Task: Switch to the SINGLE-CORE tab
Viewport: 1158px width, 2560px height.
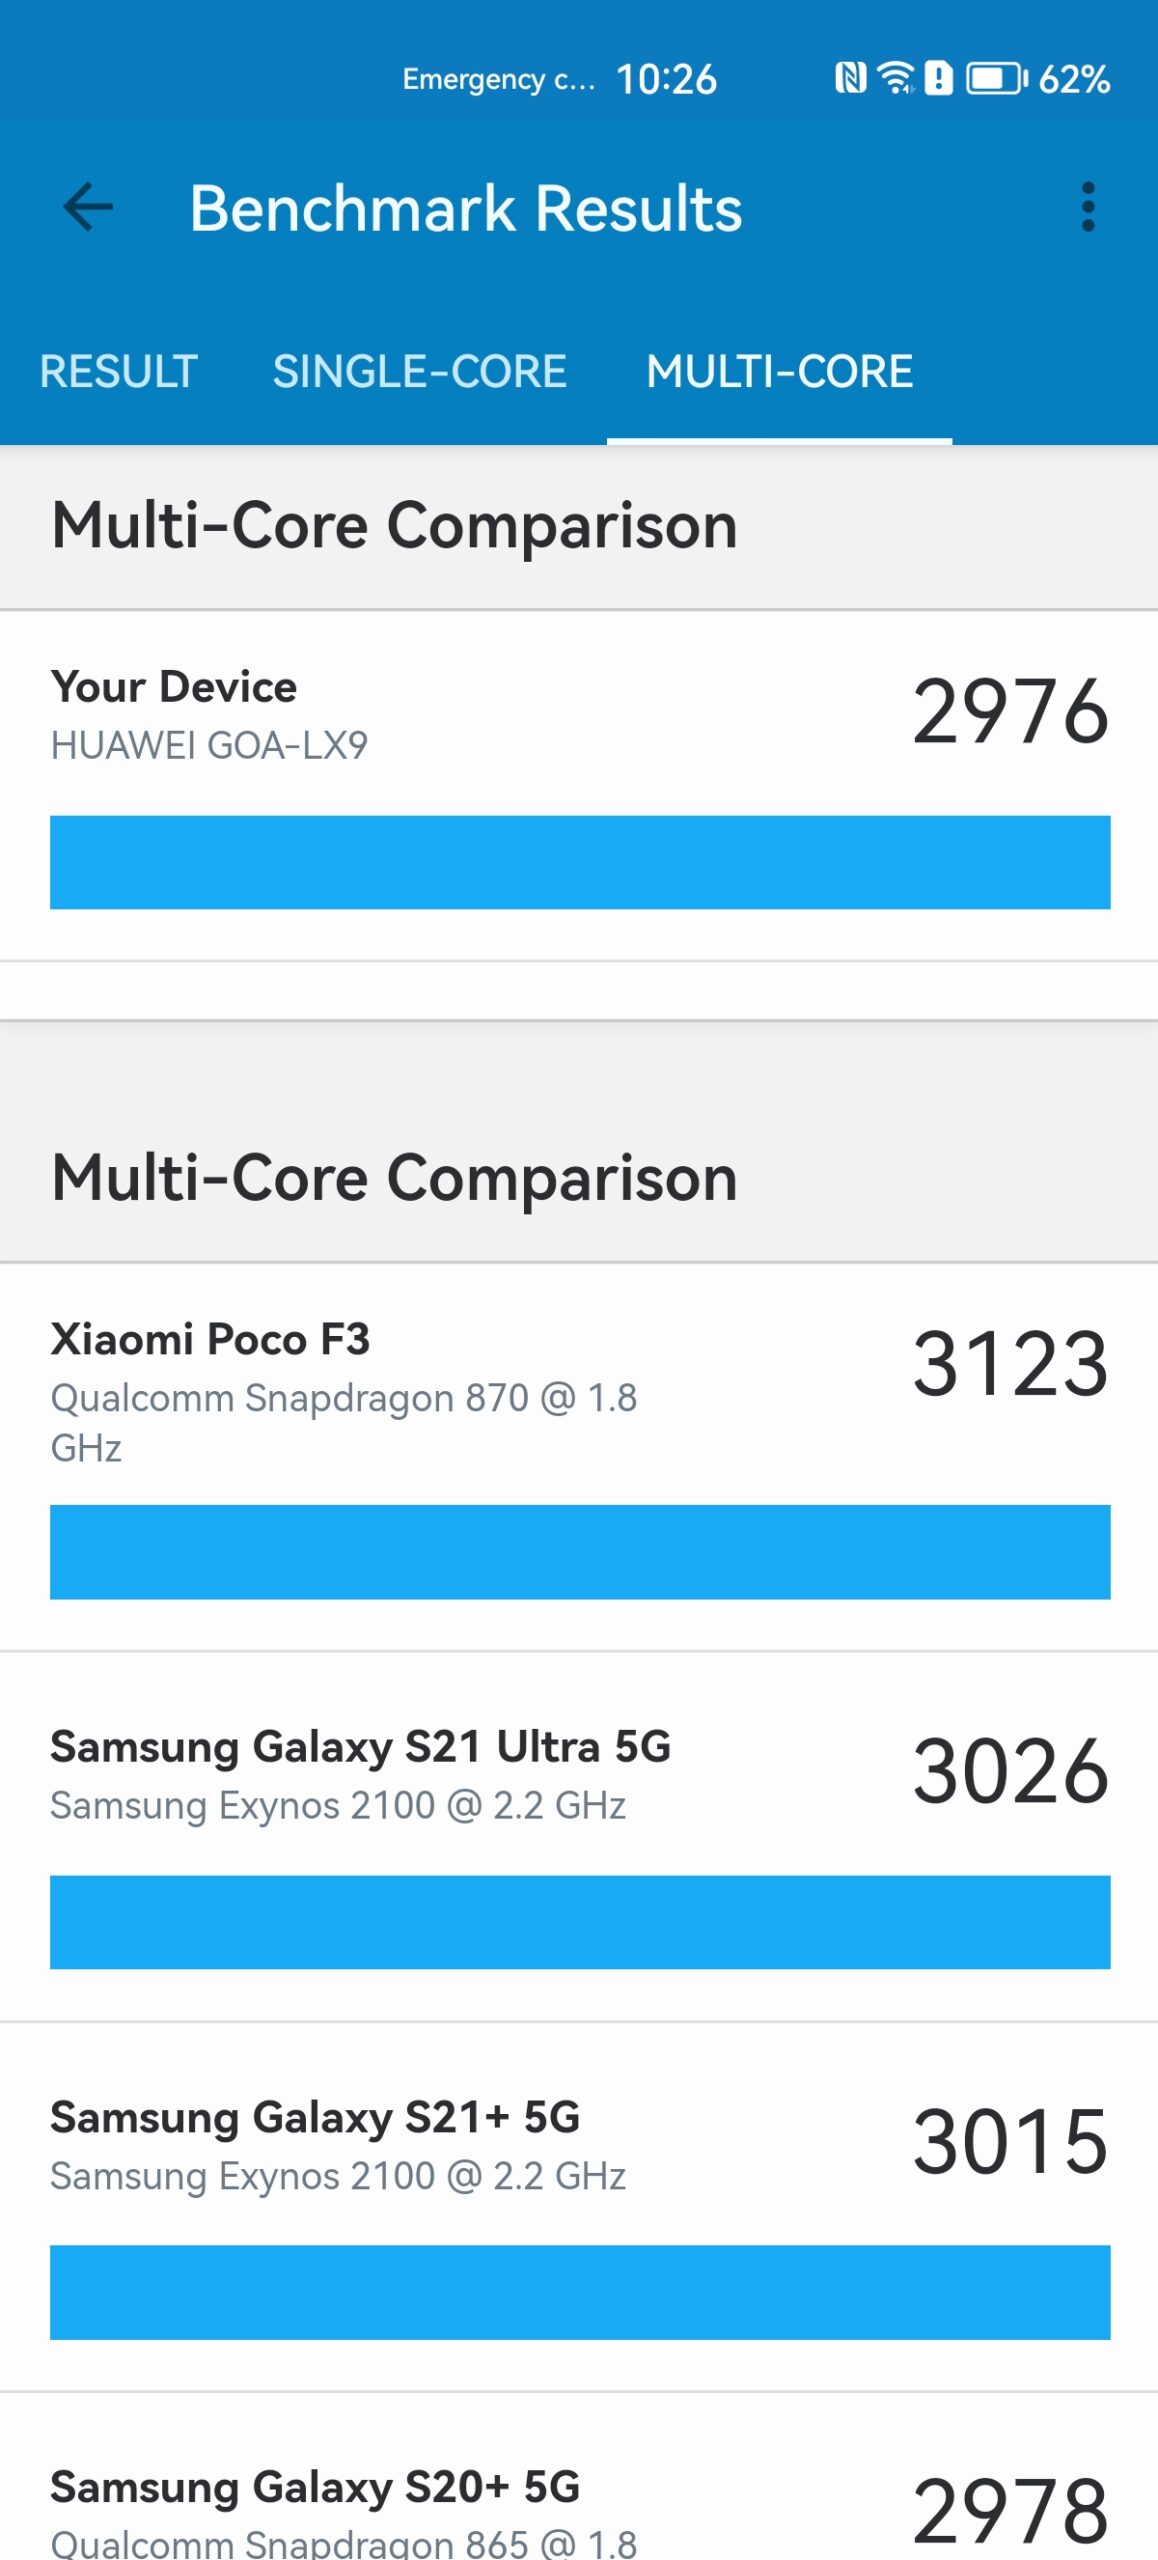Action: [419, 372]
